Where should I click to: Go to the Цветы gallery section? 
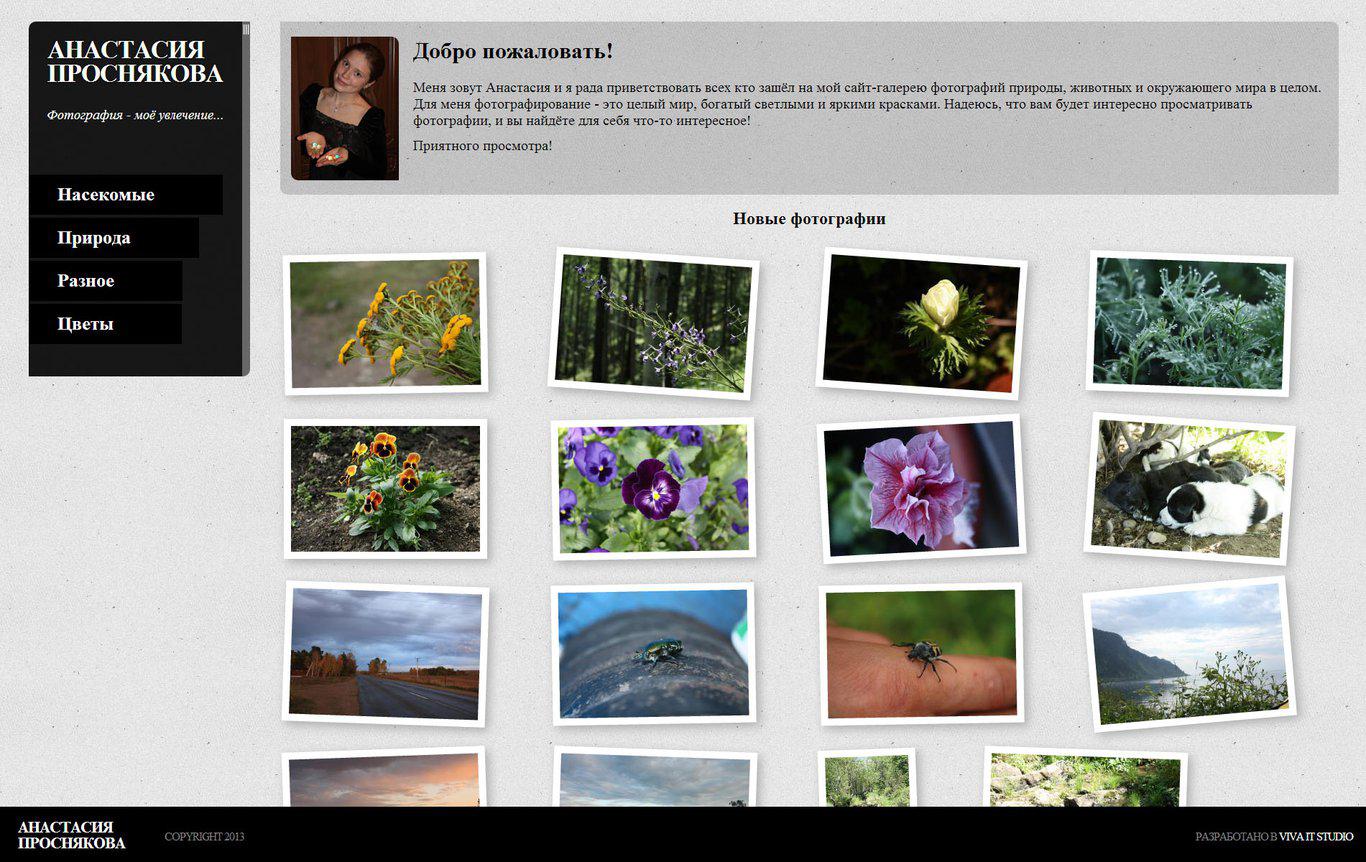tap(85, 324)
